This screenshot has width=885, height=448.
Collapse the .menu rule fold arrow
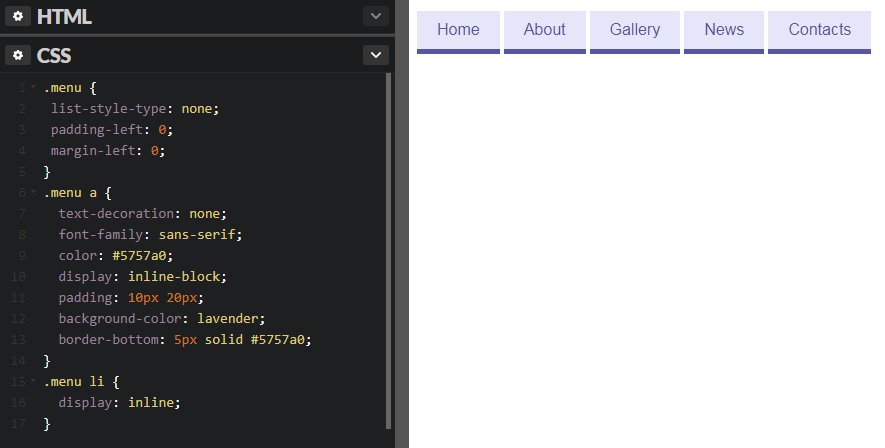point(33,88)
